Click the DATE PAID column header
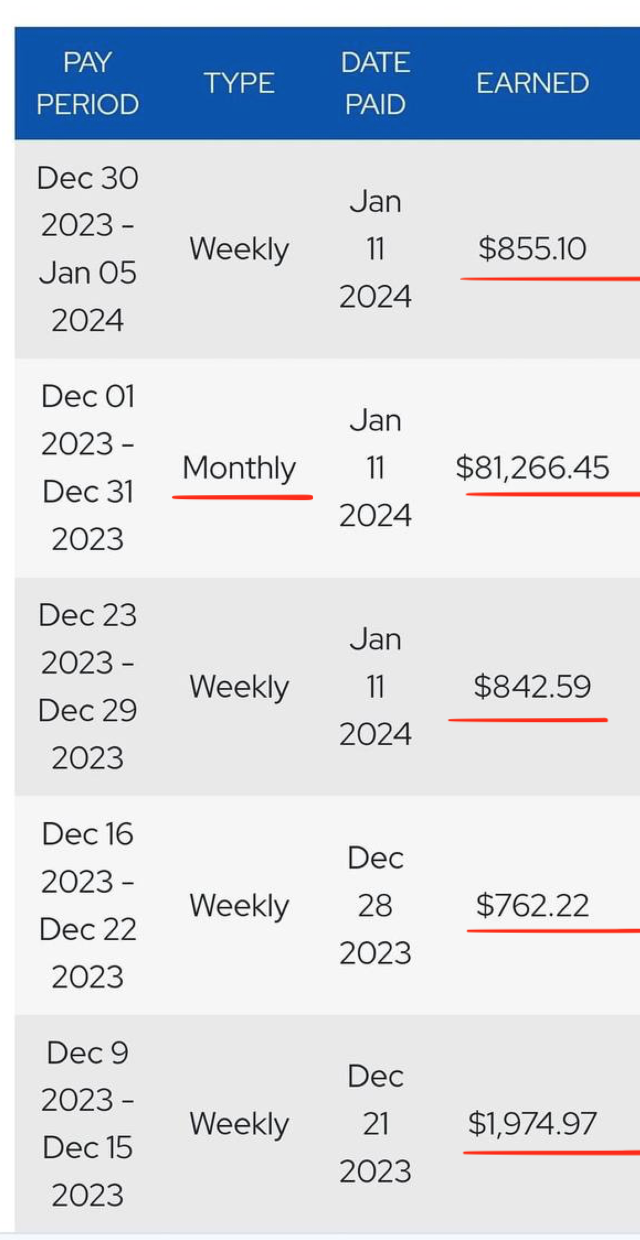 [375, 83]
